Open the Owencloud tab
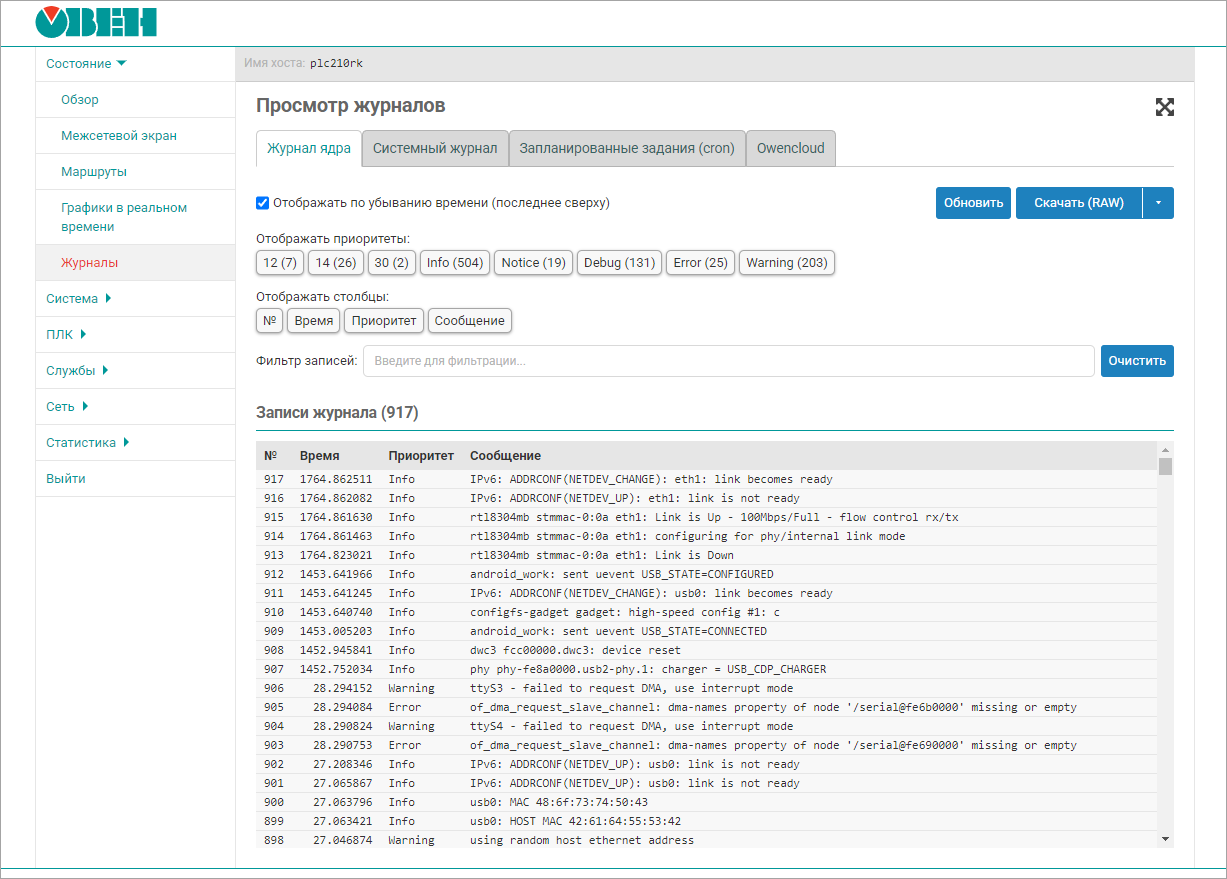Screen dimensions: 1227x879 tap(790, 148)
